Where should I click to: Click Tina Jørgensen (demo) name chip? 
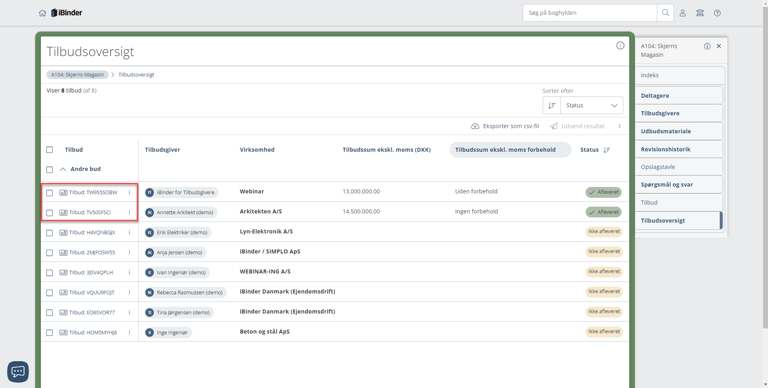[179, 313]
